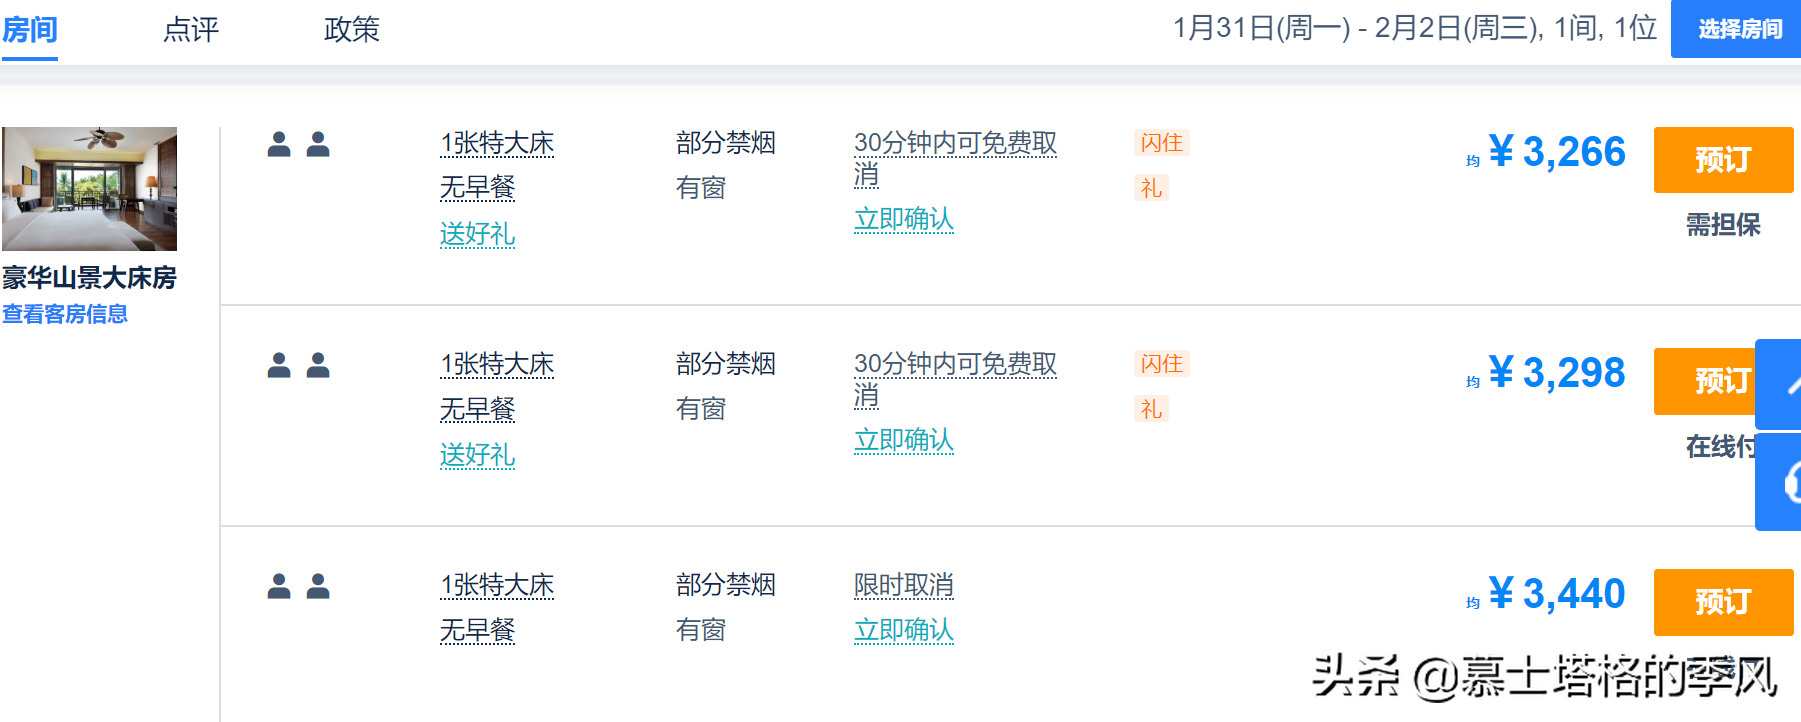Open the customer service headset floating button
Viewport: 1801px width, 722px height.
tap(1780, 483)
